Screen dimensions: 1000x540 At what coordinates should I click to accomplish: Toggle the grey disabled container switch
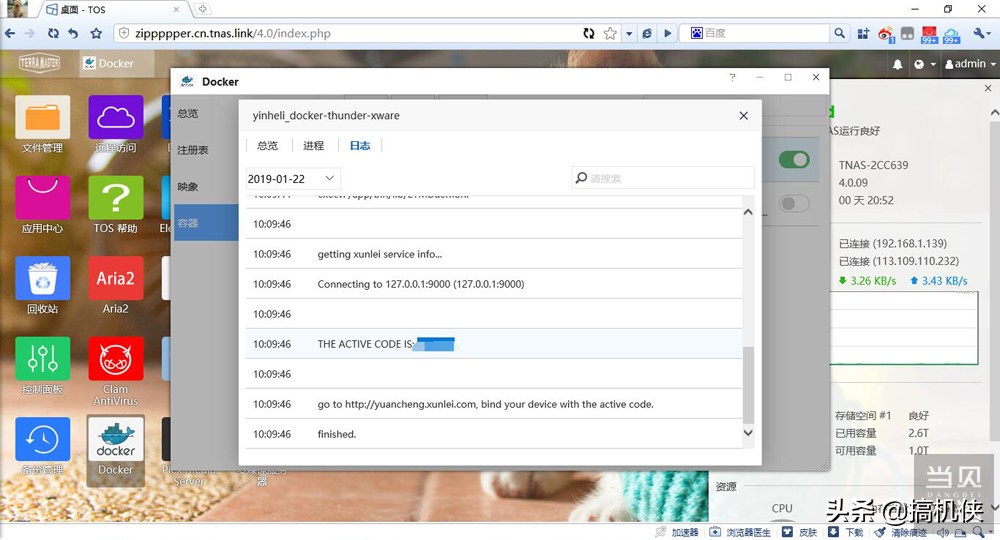point(794,203)
